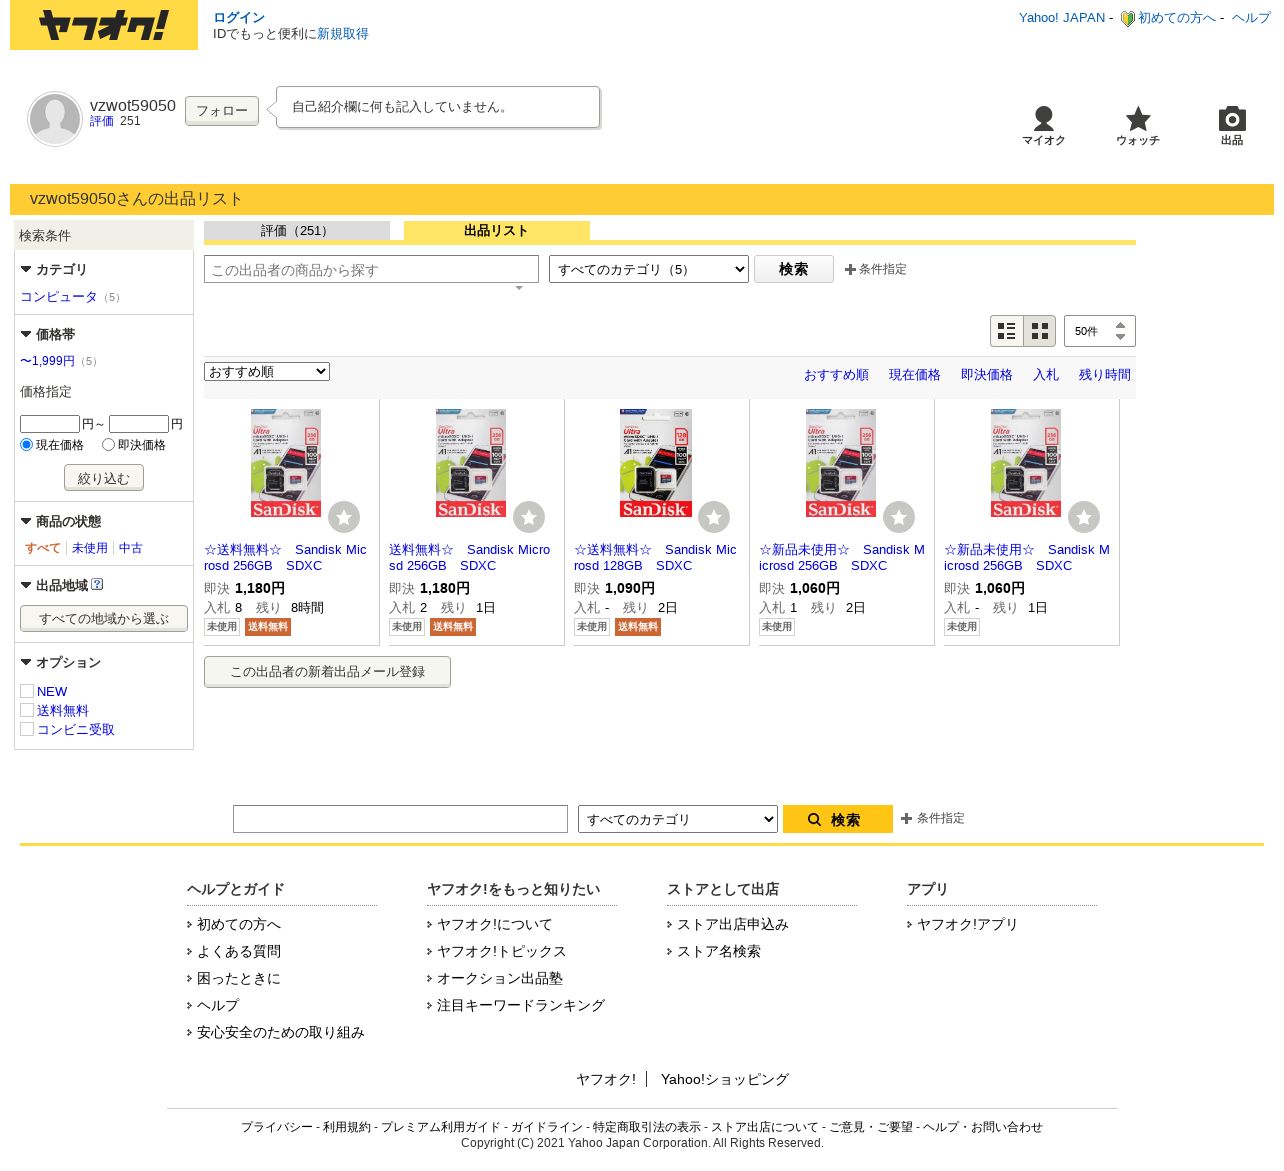Image resolution: width=1284 pixels, height=1171 pixels.
Task: Collapse the 価格帯 filter section
Action: (26, 334)
